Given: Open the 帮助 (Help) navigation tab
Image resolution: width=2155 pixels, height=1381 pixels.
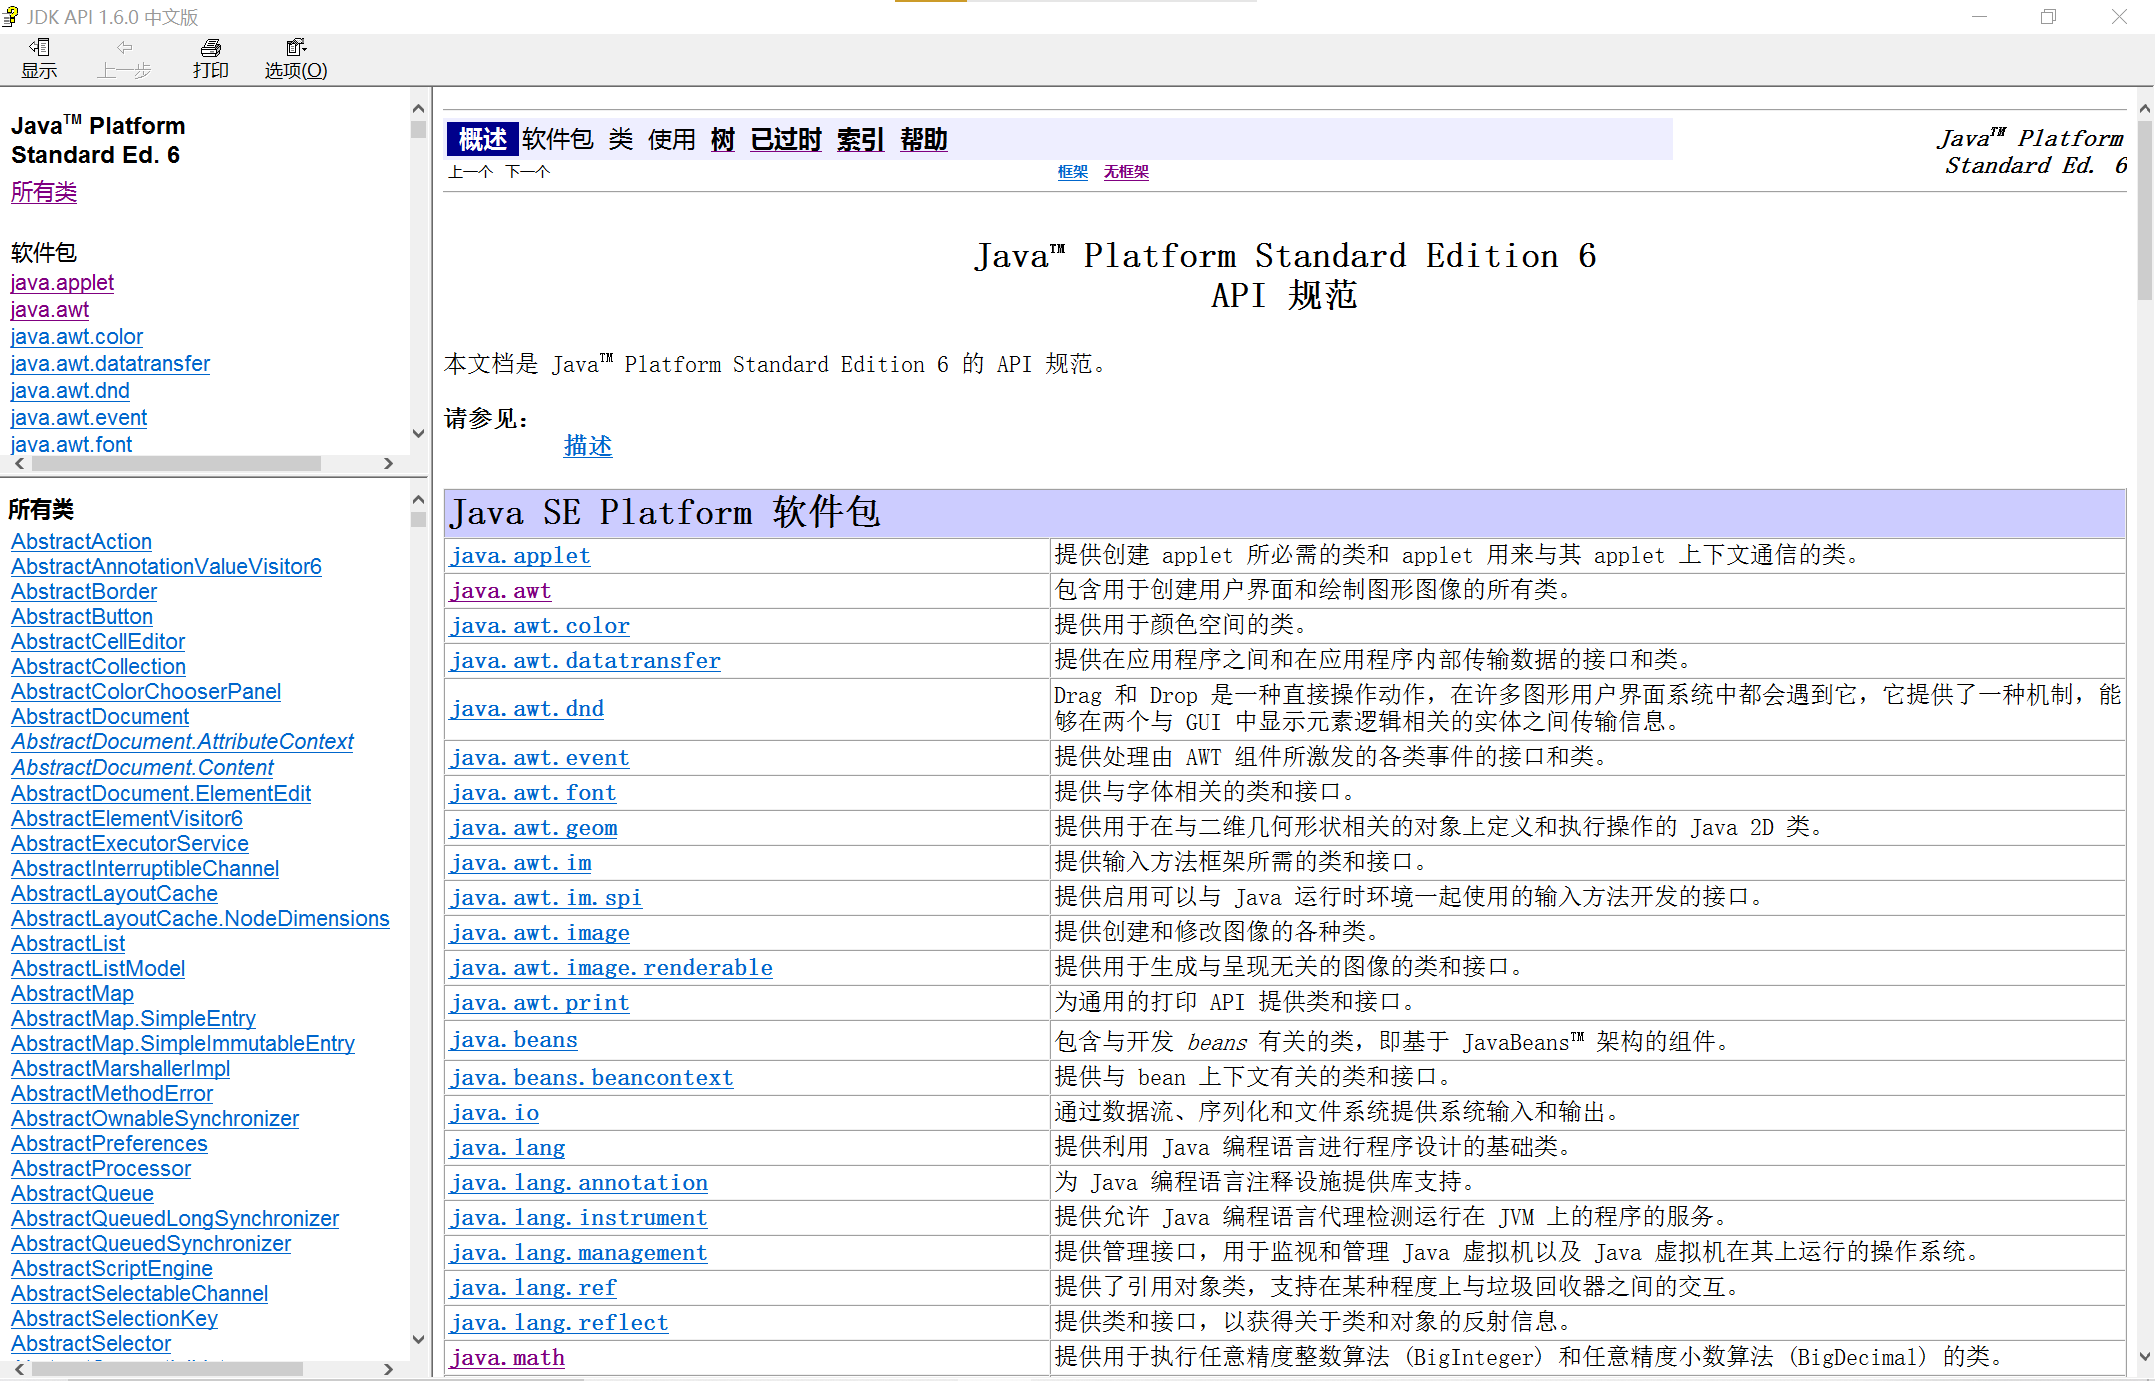Looking at the screenshot, I should pos(924,139).
